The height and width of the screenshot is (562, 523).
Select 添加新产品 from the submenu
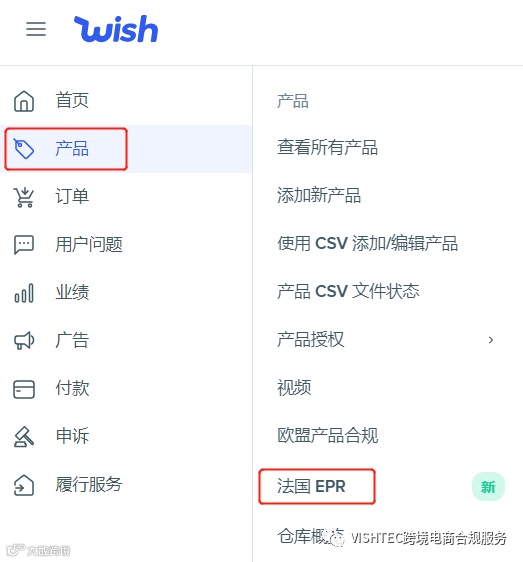pyautogui.click(x=319, y=195)
